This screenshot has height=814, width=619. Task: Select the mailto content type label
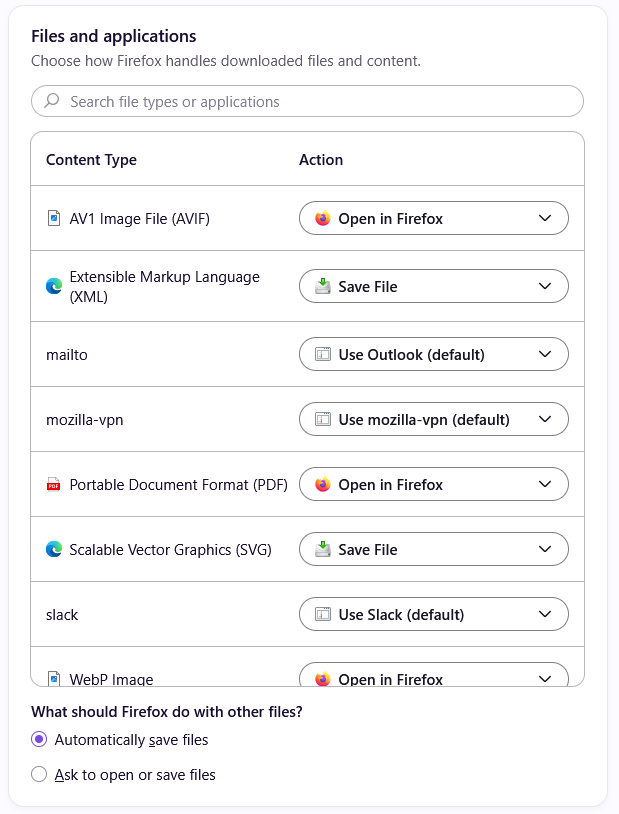[67, 355]
